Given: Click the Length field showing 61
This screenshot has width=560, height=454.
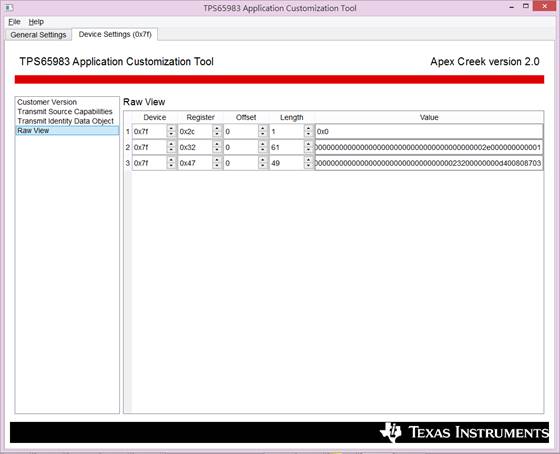Looking at the screenshot, I should pos(286,147).
